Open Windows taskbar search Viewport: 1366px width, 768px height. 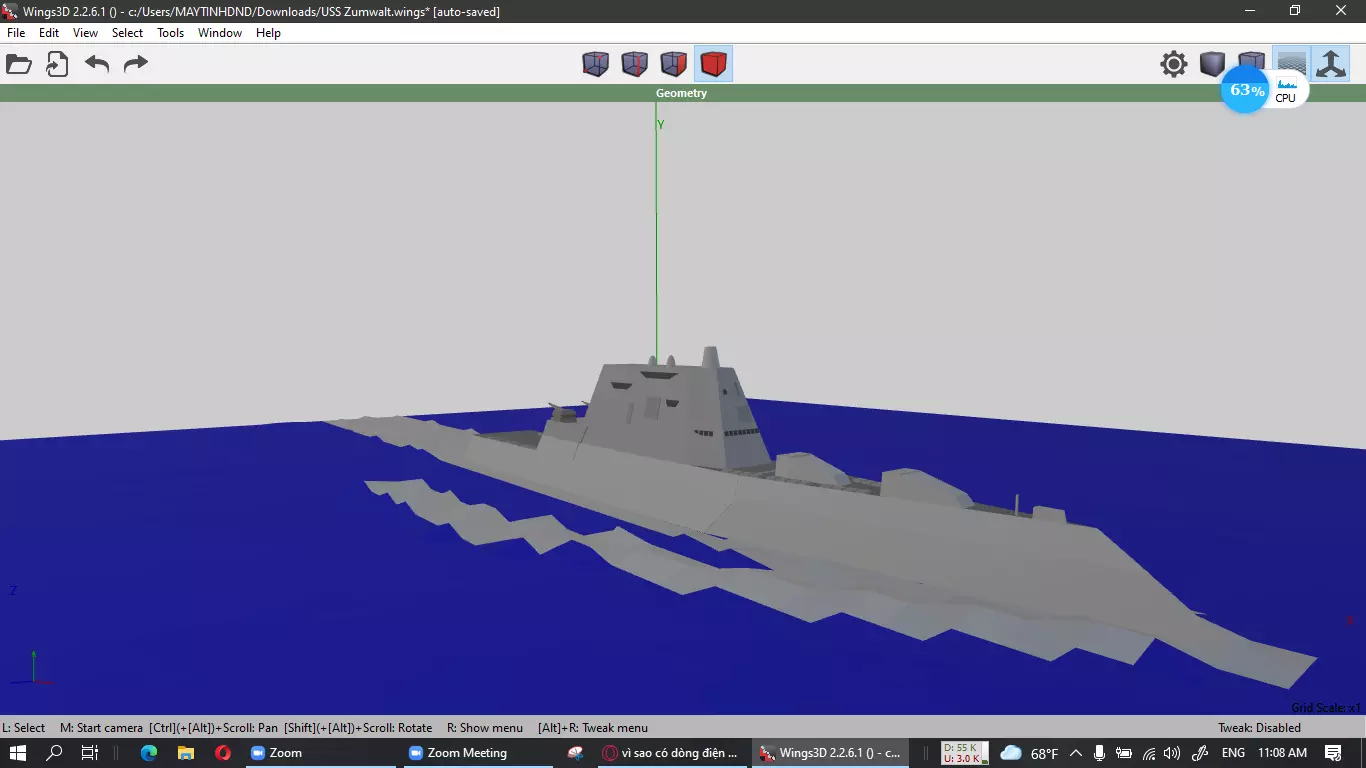coord(55,753)
